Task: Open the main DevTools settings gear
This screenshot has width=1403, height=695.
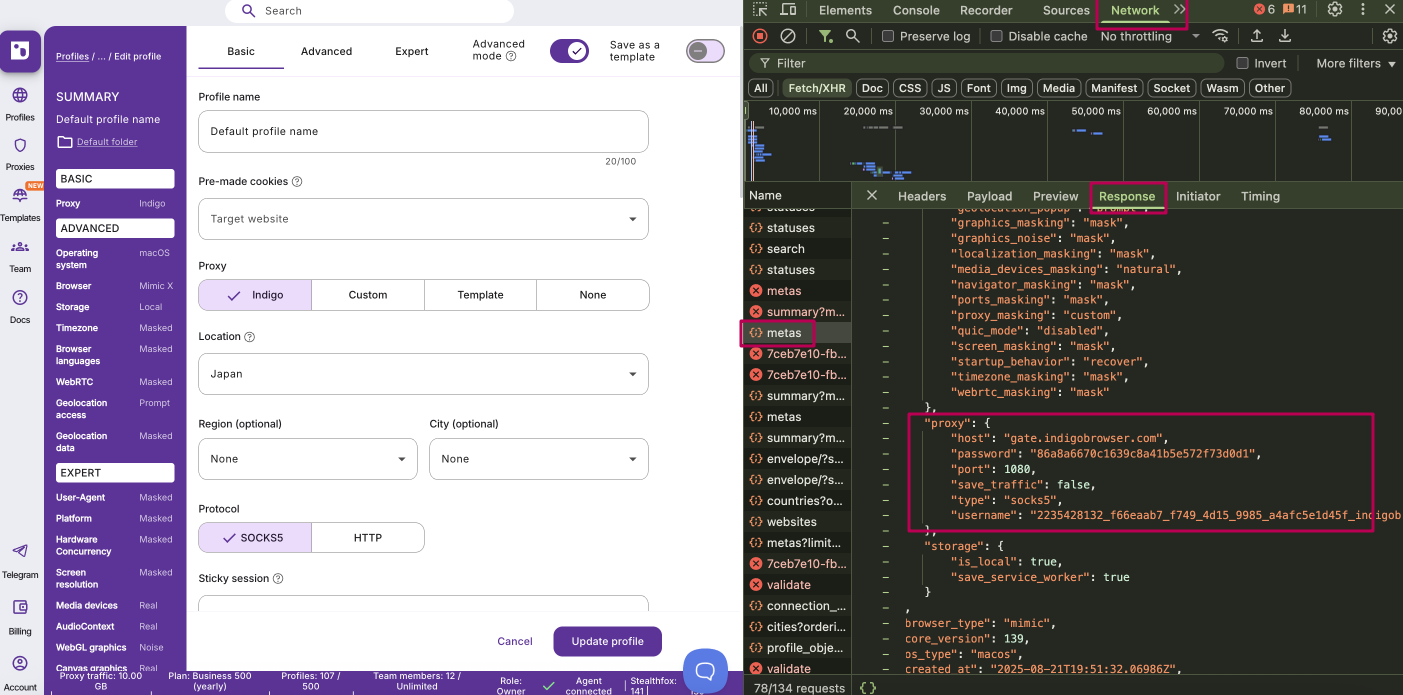Action: click(1335, 10)
